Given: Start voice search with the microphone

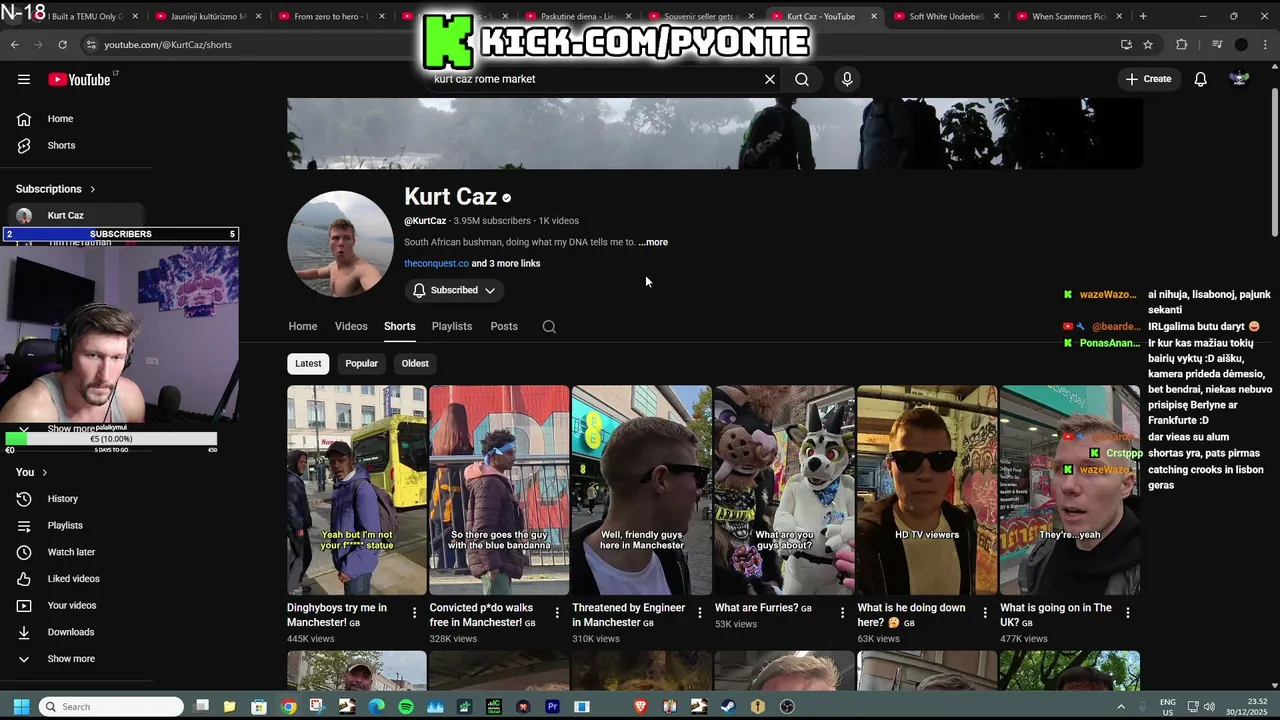Looking at the screenshot, I should (847, 79).
